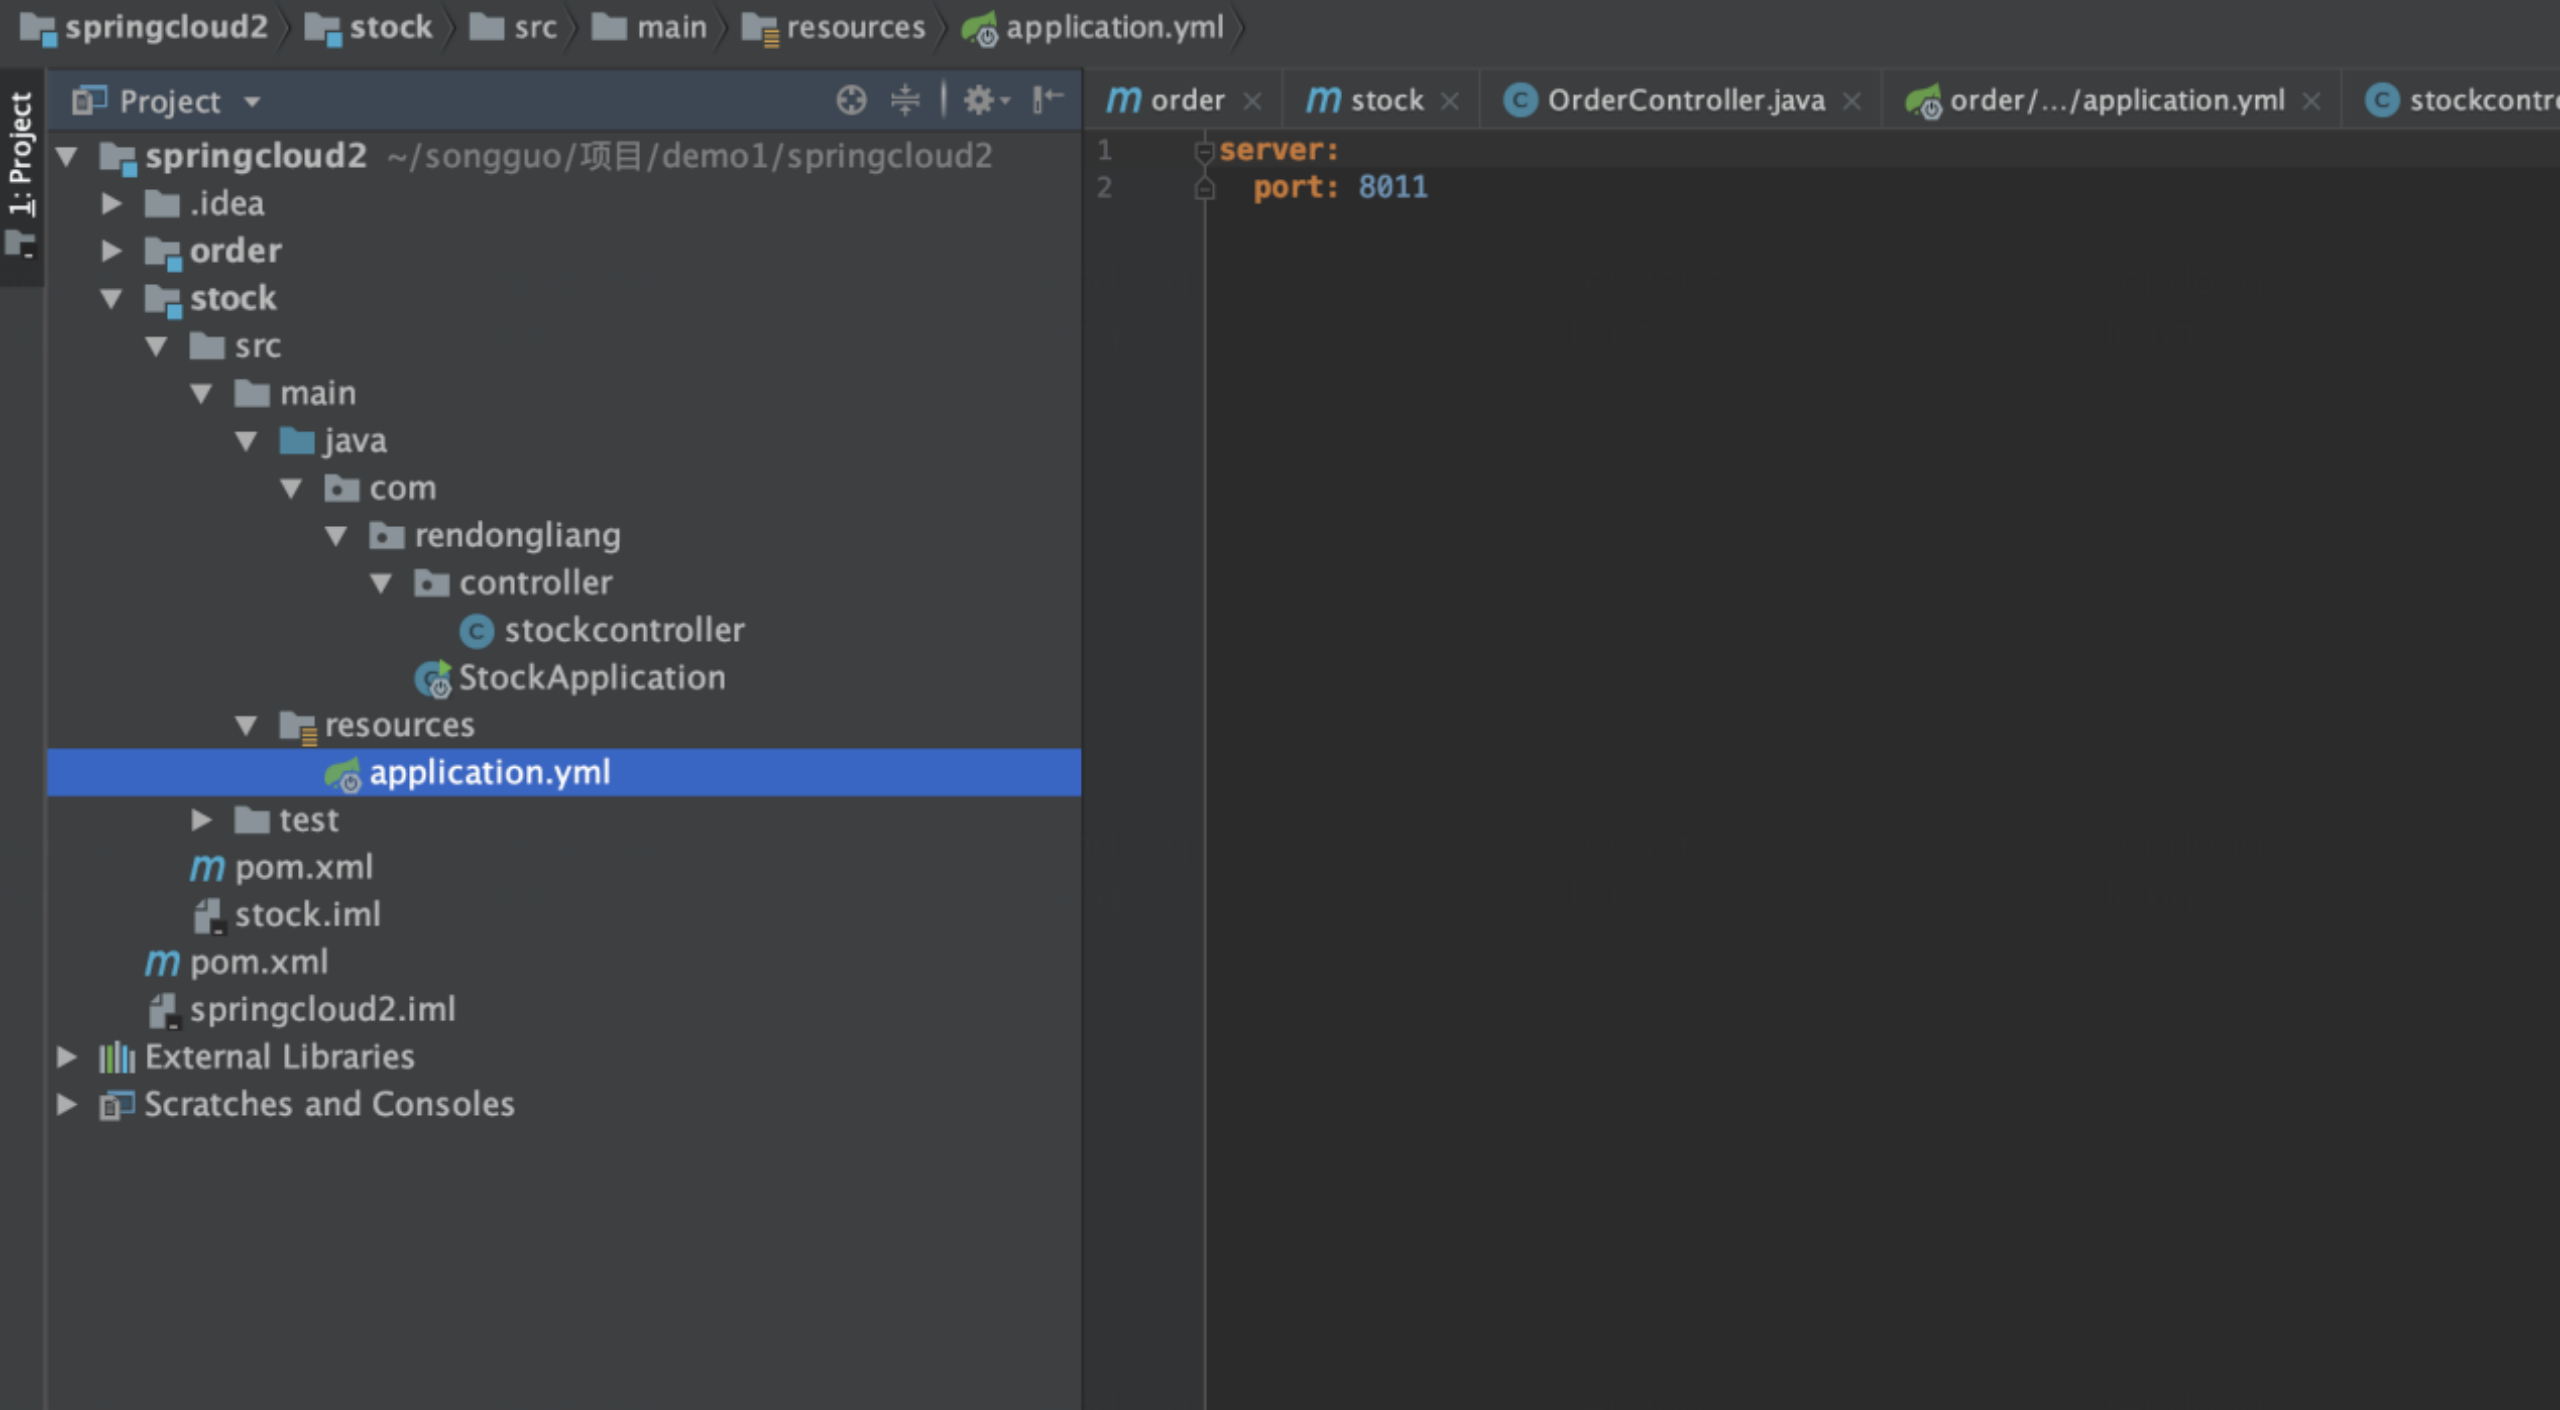Image resolution: width=2560 pixels, height=1410 pixels.
Task: Click the server: key in editor
Action: click(x=1279, y=150)
